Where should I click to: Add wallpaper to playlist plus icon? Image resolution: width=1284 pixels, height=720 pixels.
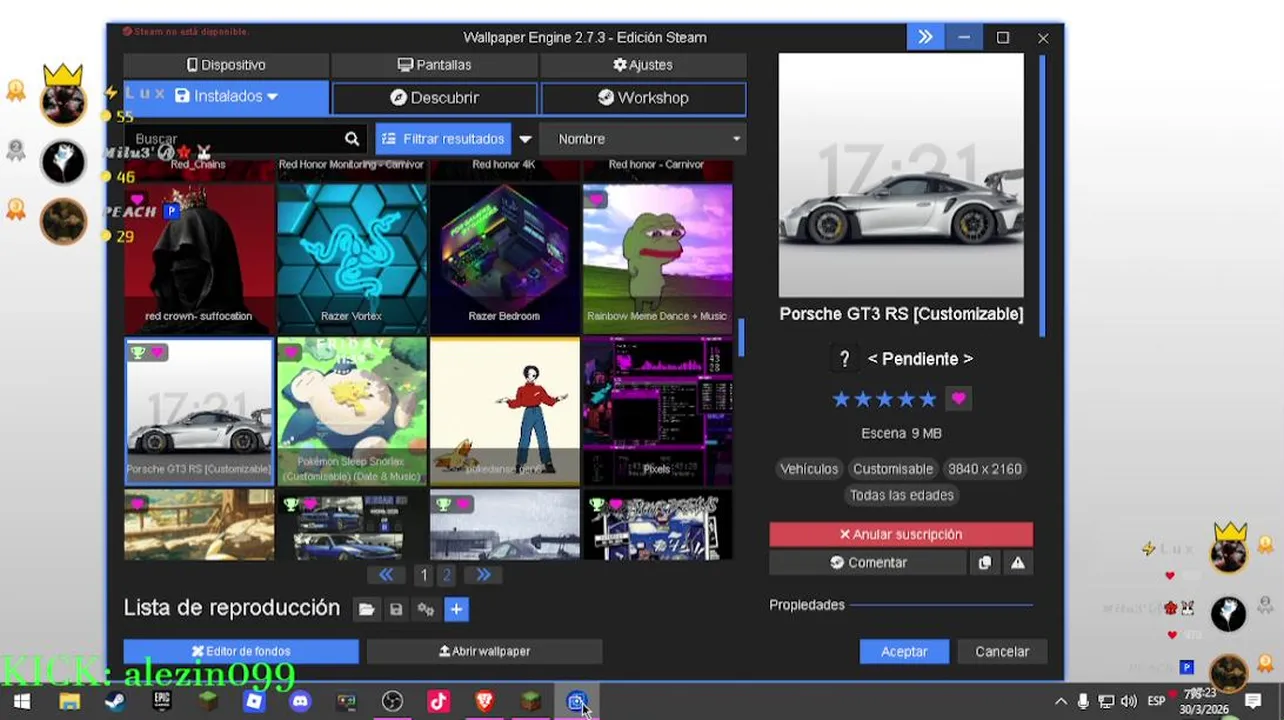pyautogui.click(x=456, y=609)
